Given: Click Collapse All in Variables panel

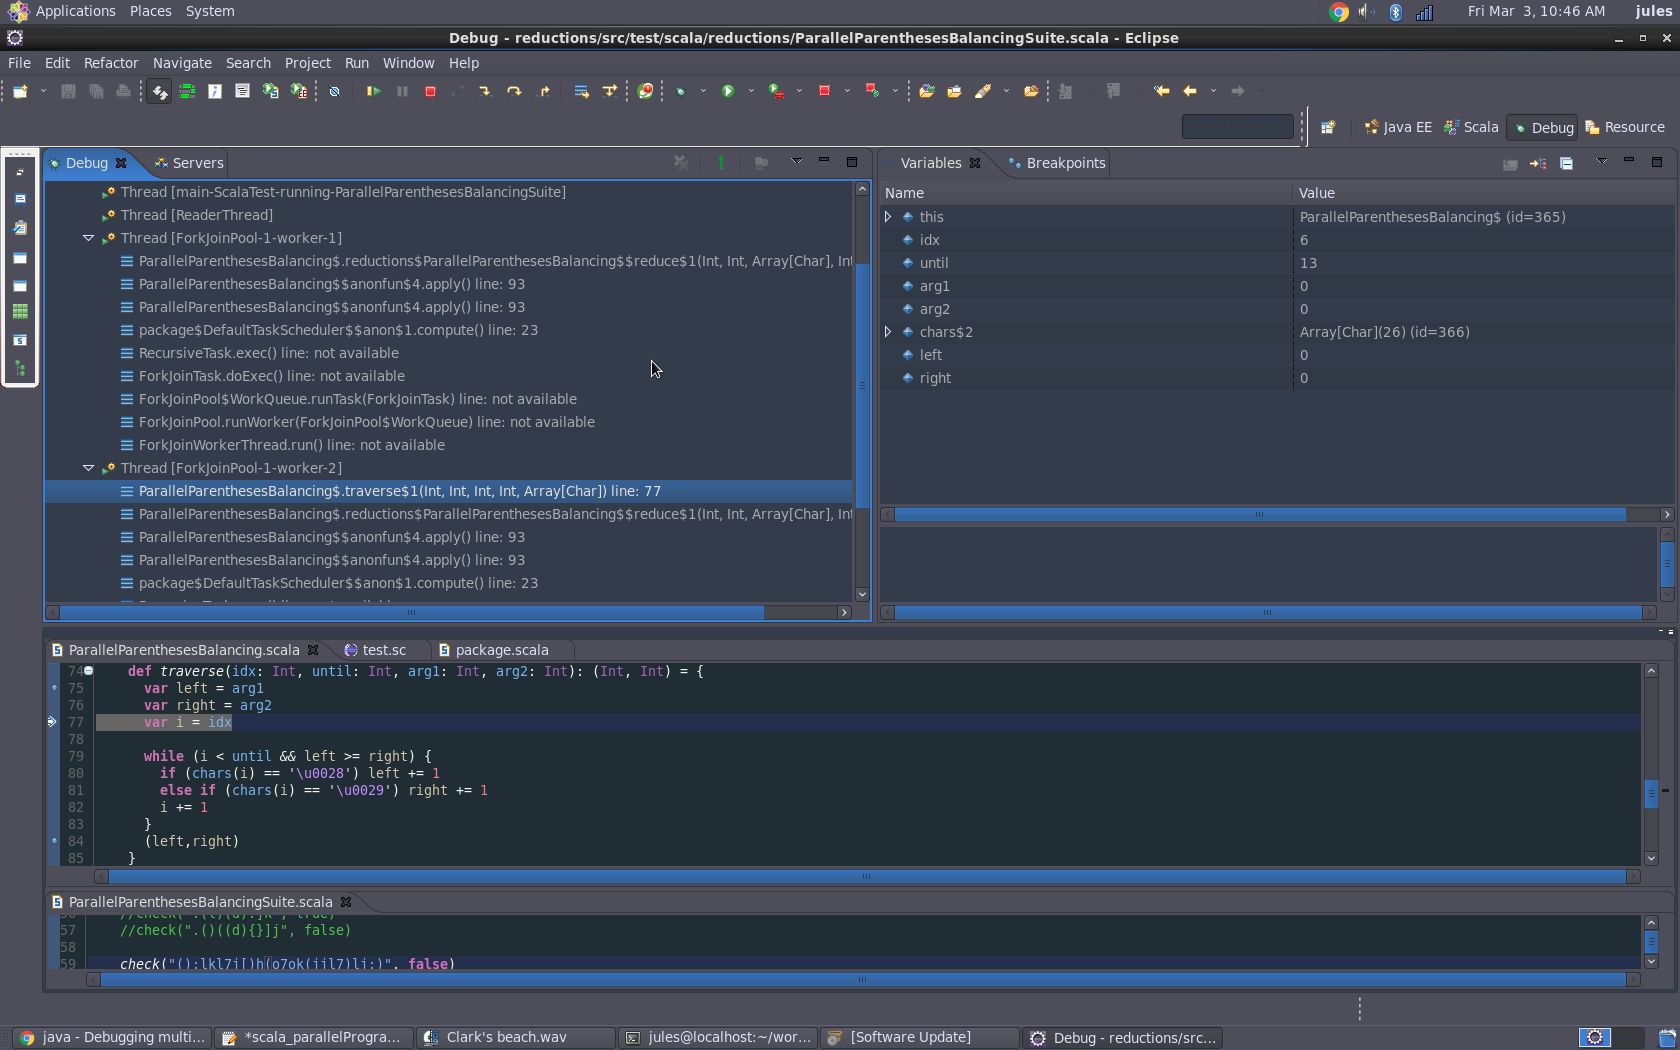Looking at the screenshot, I should pyautogui.click(x=1566, y=163).
